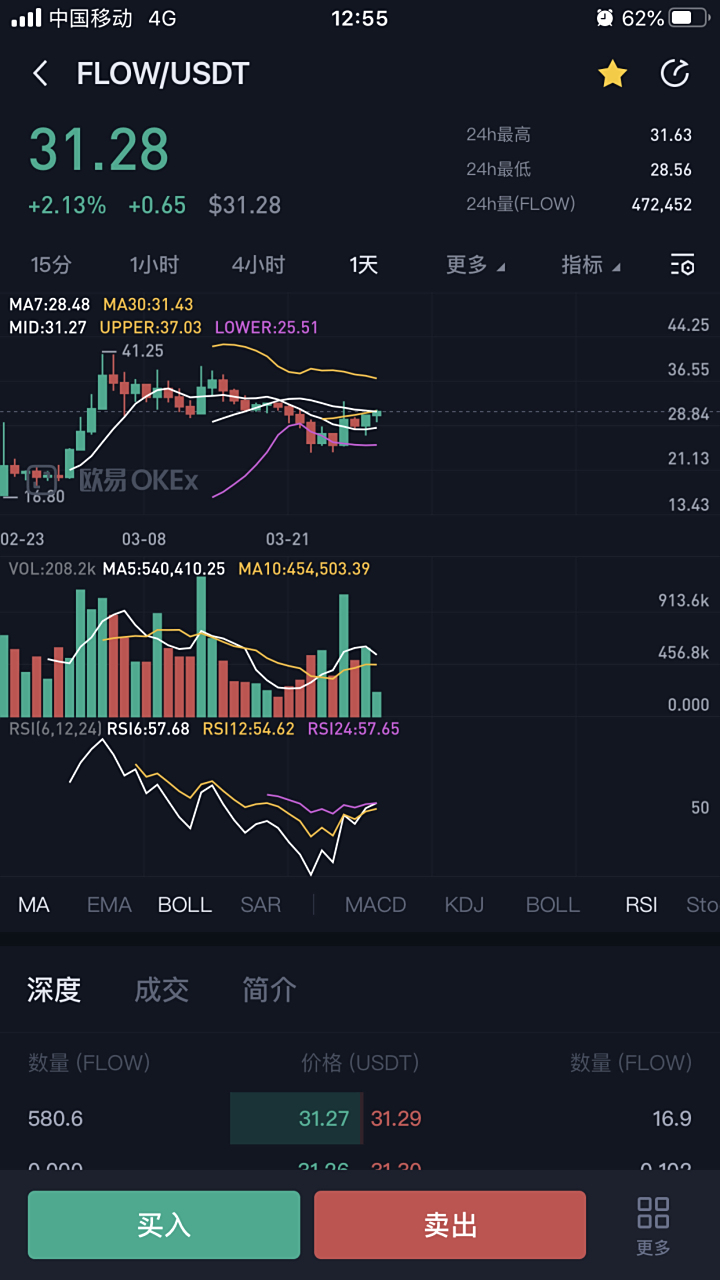Tap the star to favorite FLOW/USDT
Screen dimensions: 720x1280
612,74
